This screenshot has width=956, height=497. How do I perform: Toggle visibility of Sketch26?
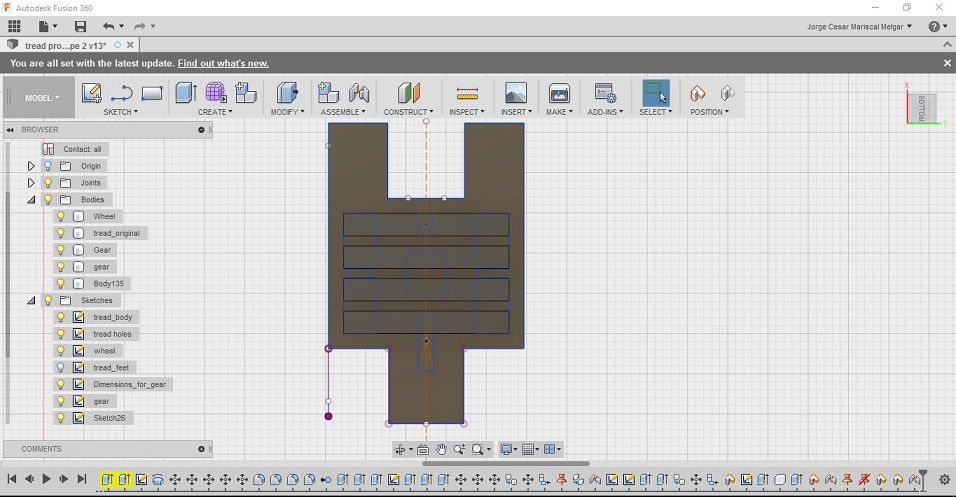(60, 418)
